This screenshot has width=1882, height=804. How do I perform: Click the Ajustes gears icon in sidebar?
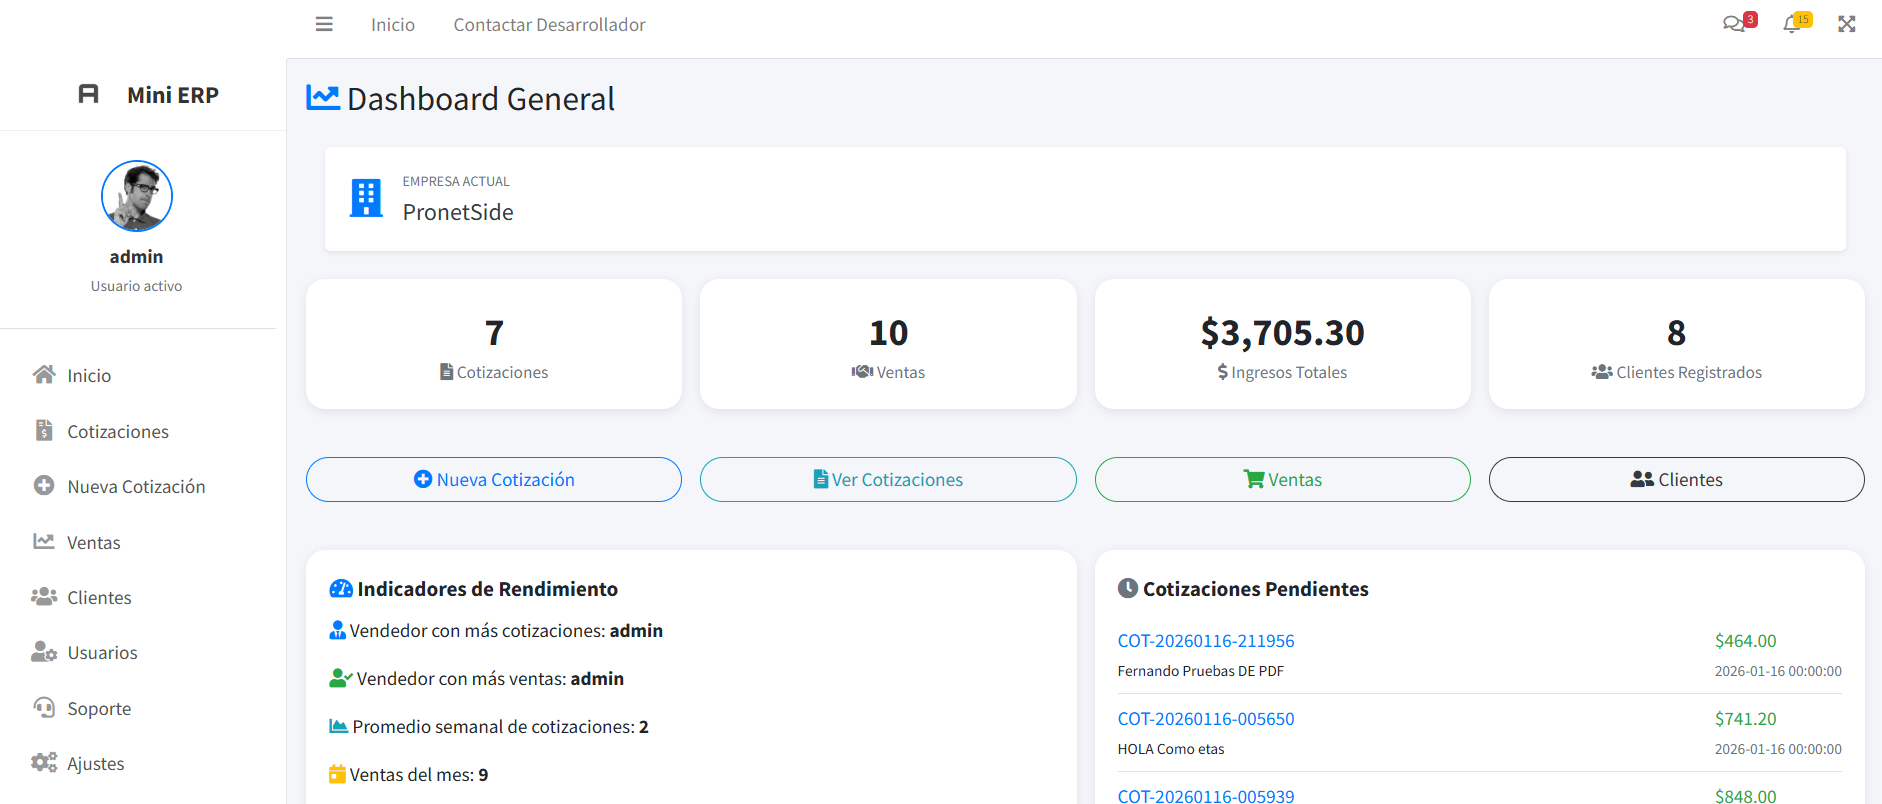[44, 763]
